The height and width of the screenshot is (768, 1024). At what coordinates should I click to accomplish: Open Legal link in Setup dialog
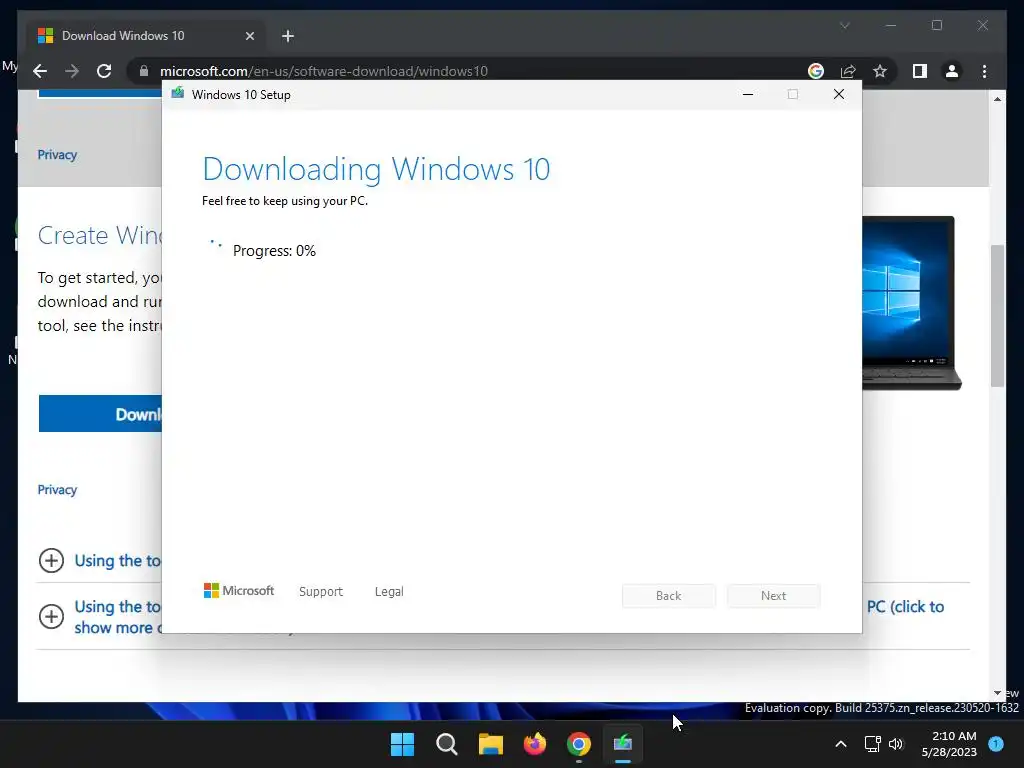(x=389, y=592)
